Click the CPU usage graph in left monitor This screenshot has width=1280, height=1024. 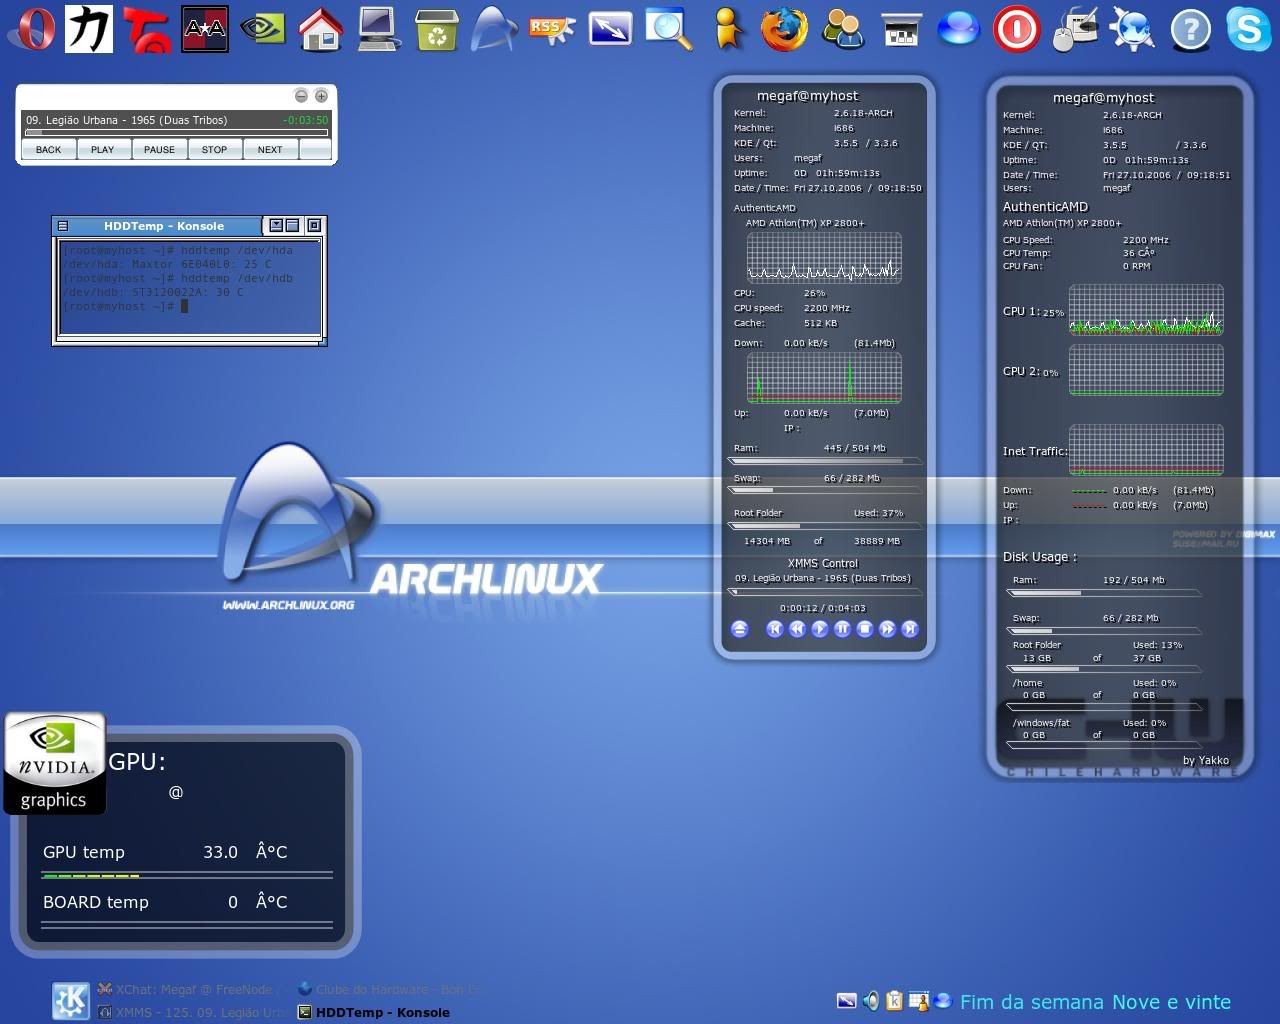pyautogui.click(x=824, y=258)
